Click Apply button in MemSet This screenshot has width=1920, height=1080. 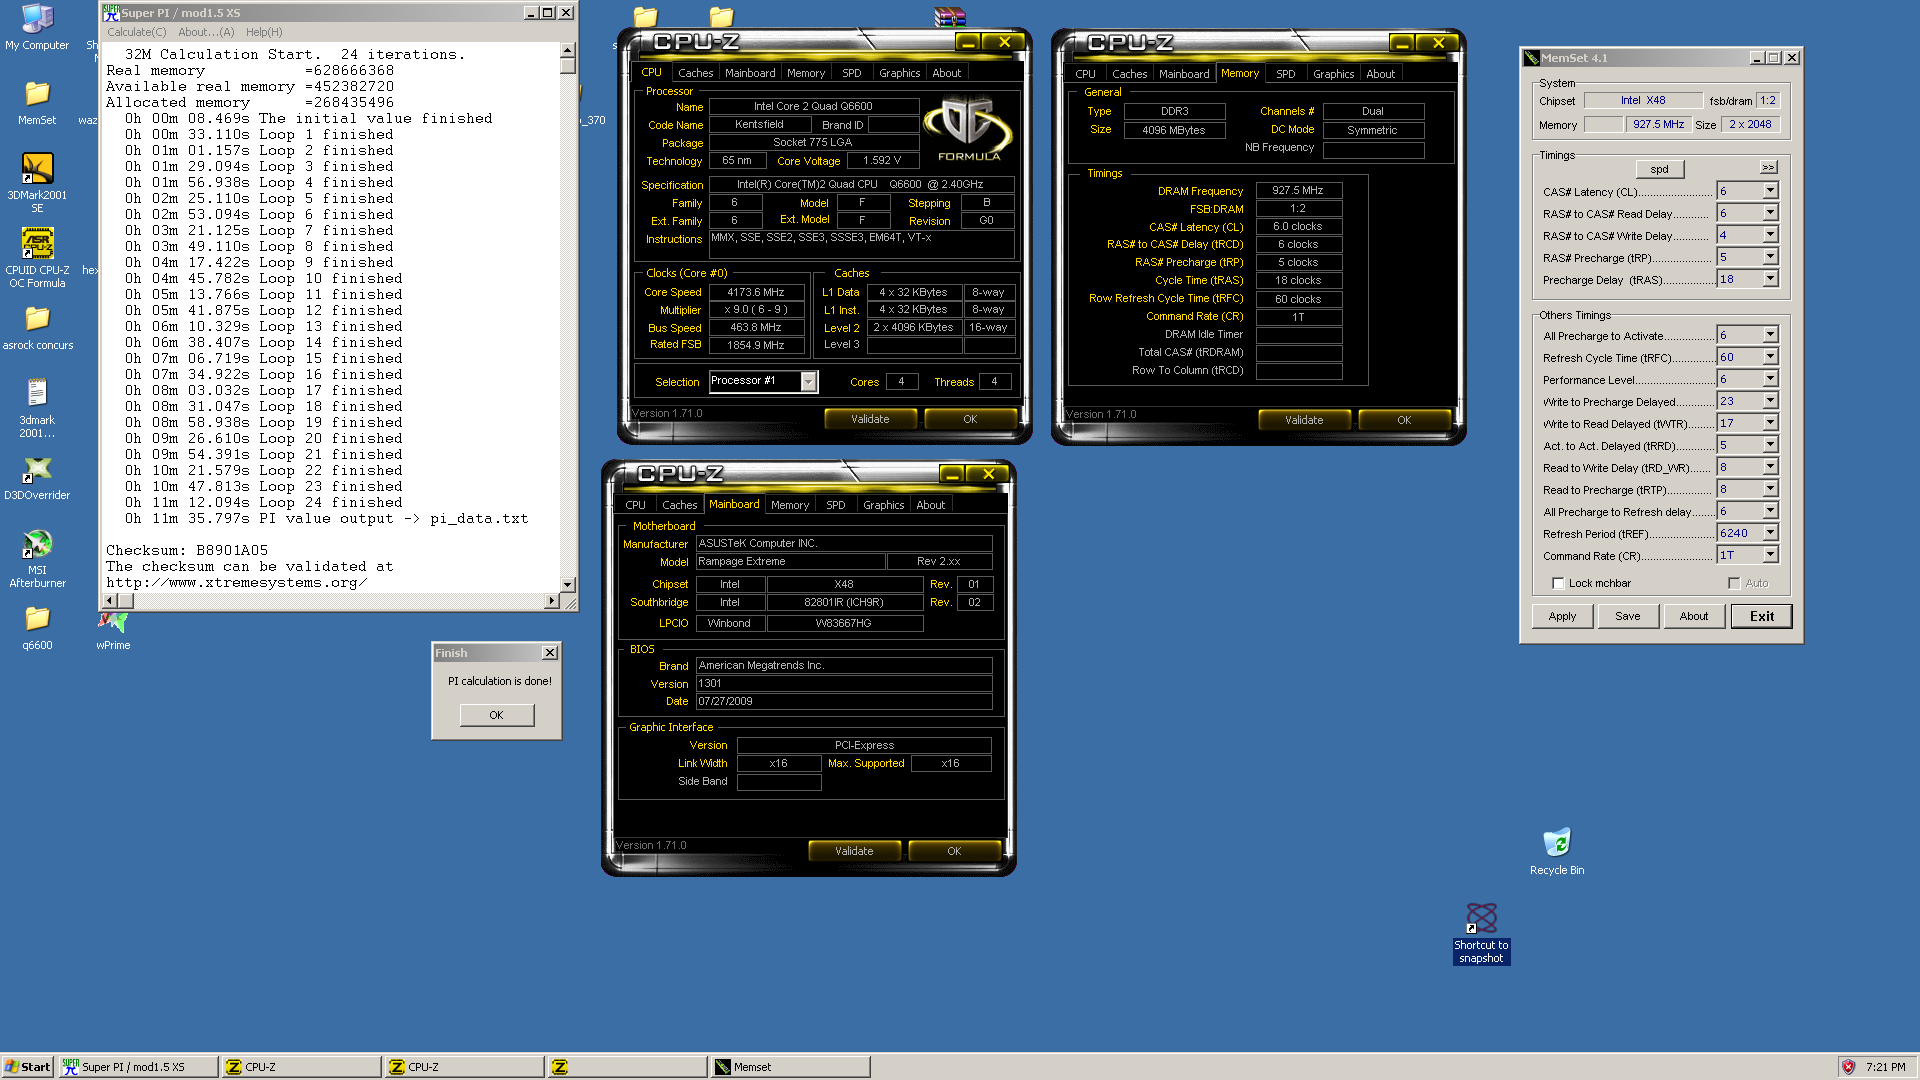click(x=1562, y=616)
